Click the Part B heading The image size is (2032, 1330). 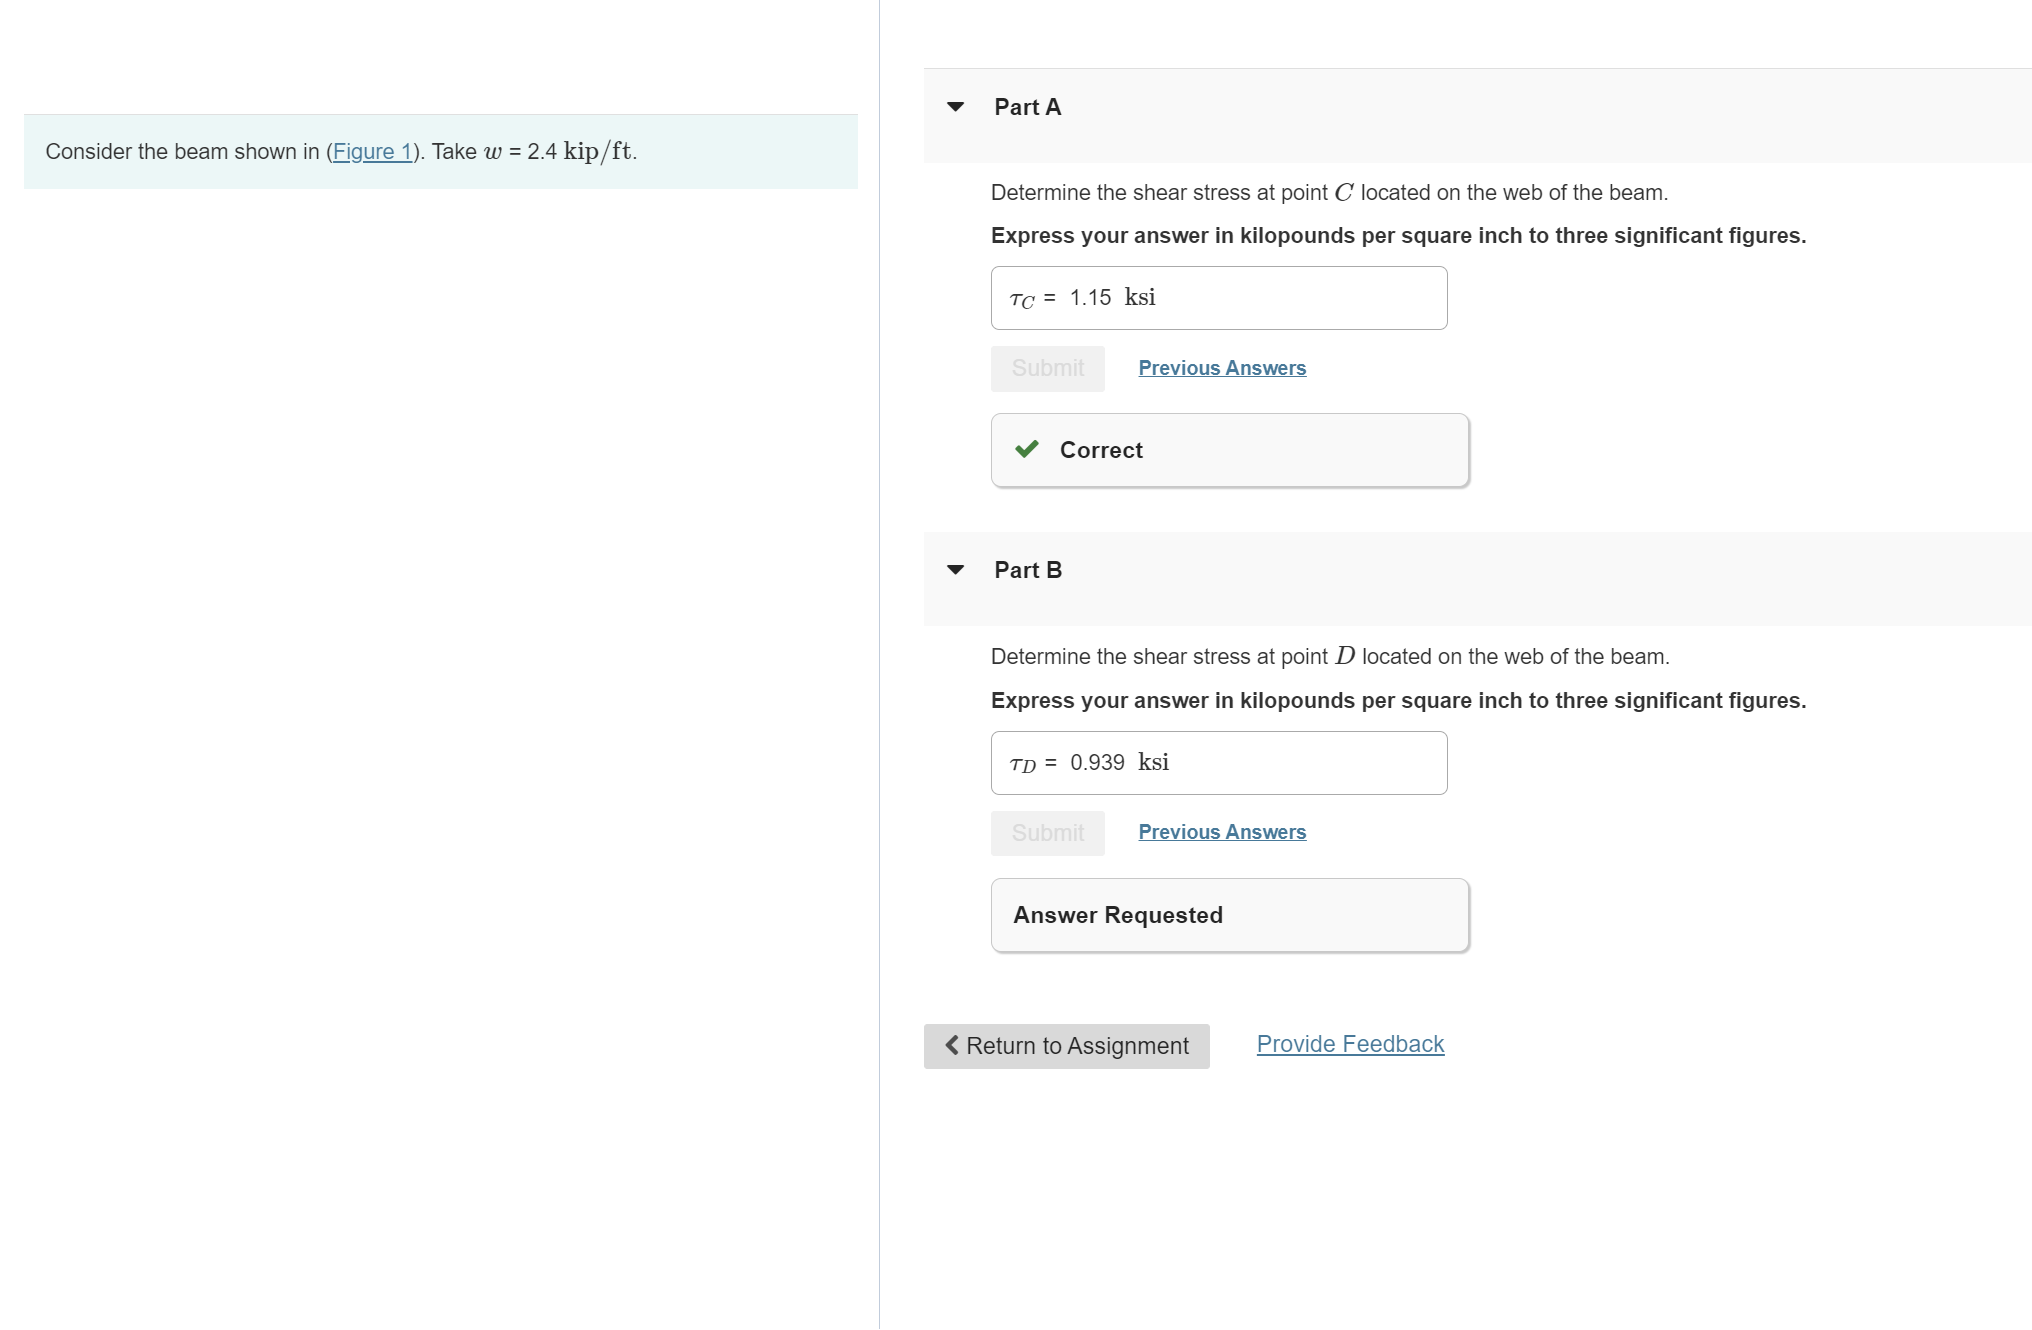1026,570
